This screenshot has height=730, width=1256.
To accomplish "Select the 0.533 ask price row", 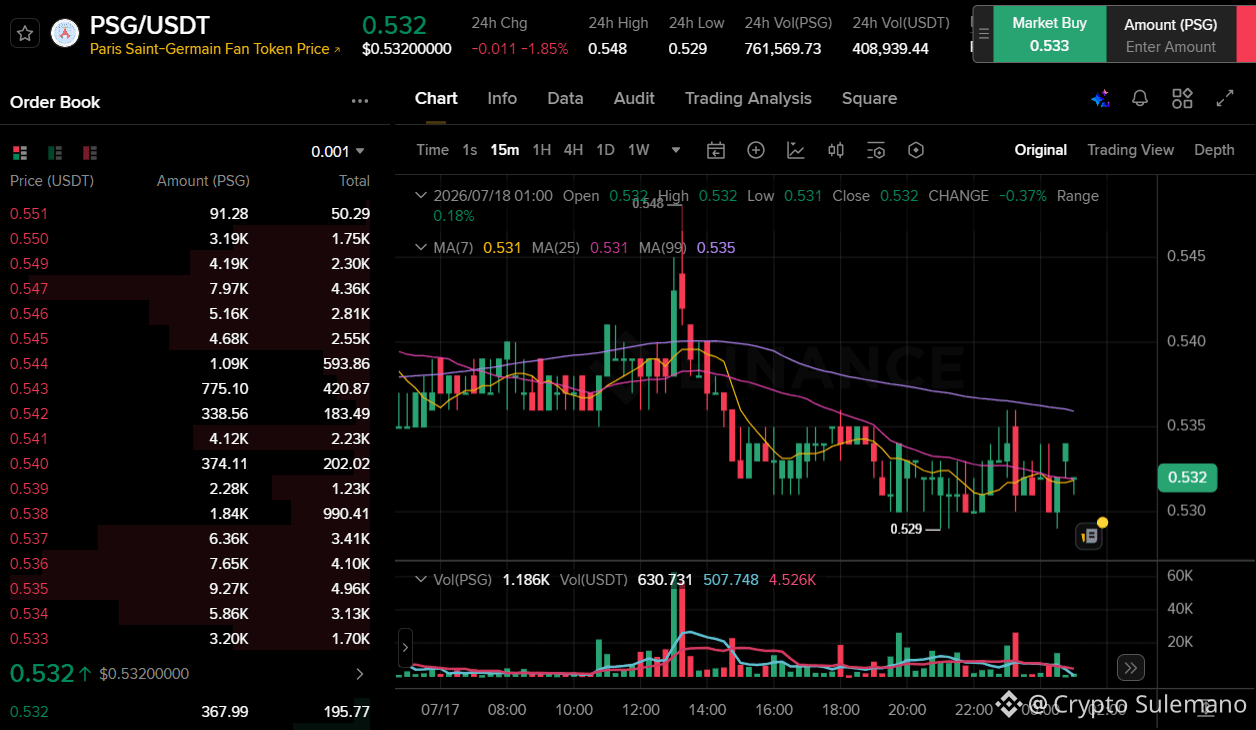I will [x=190, y=638].
